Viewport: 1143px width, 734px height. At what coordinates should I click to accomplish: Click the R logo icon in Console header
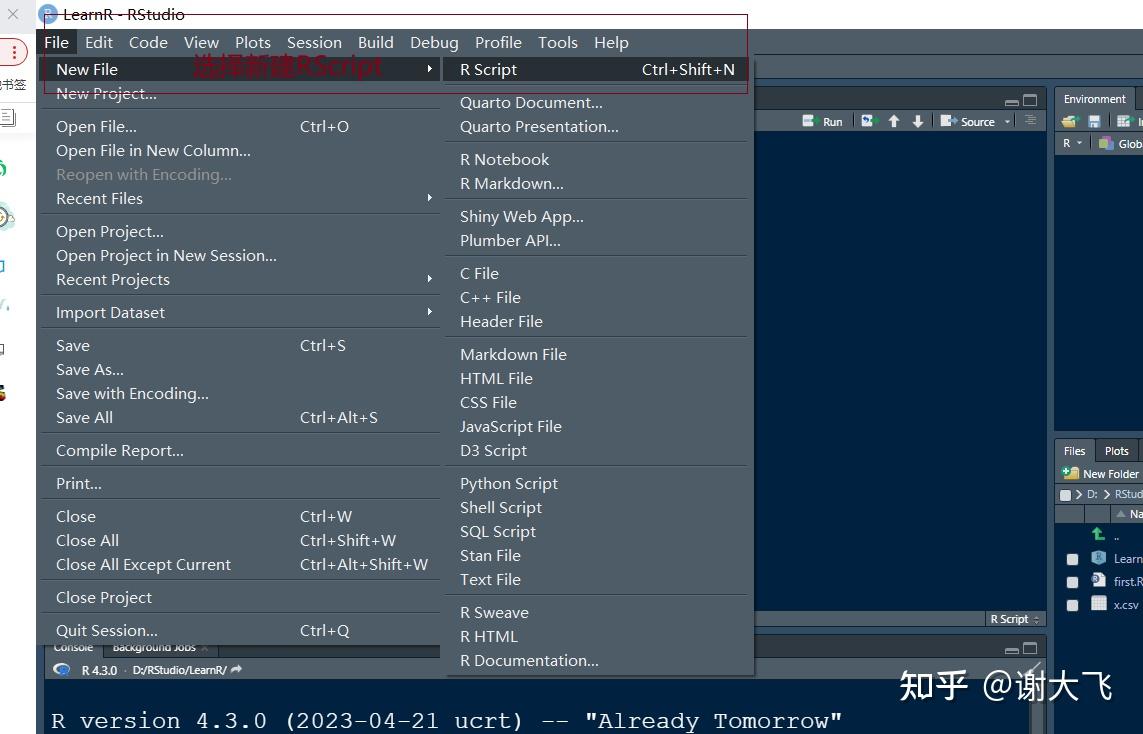pyautogui.click(x=62, y=669)
